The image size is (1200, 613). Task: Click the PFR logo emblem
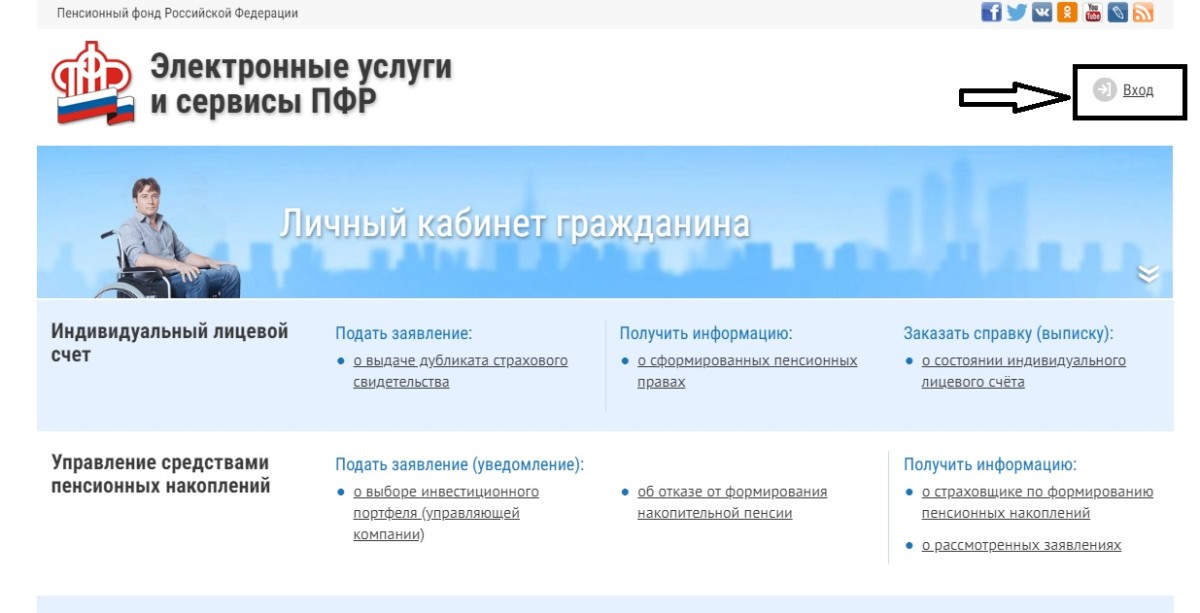coord(94,83)
